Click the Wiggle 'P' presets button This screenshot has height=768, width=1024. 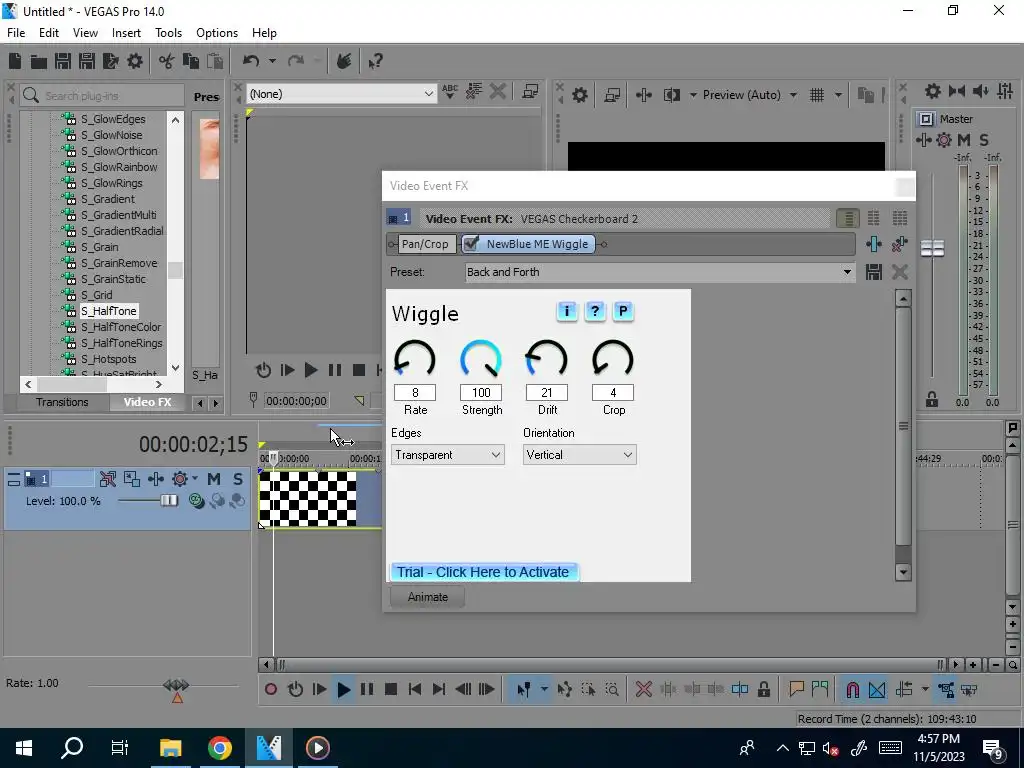point(623,312)
